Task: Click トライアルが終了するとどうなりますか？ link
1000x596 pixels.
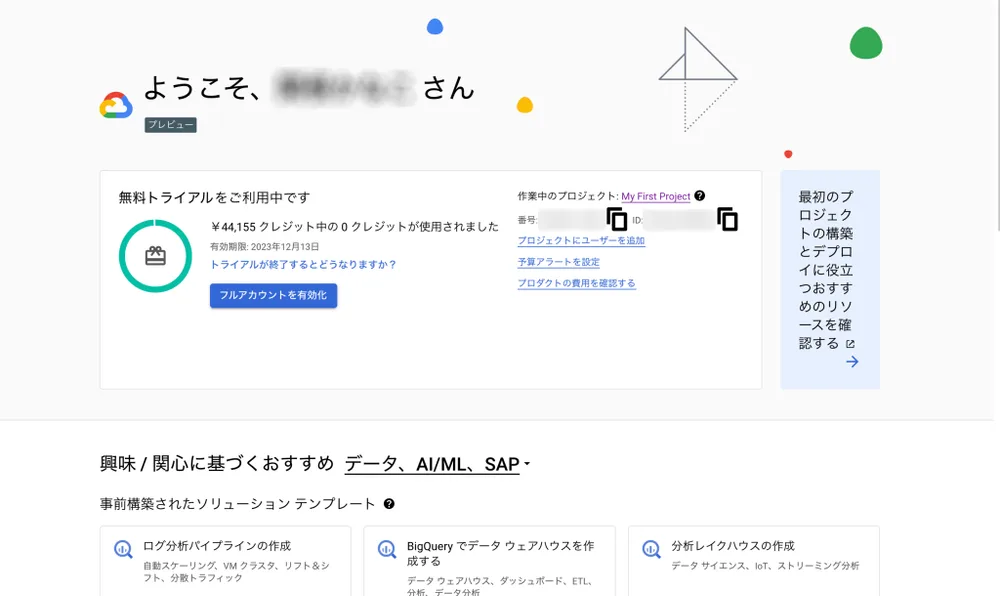Action: (304, 265)
